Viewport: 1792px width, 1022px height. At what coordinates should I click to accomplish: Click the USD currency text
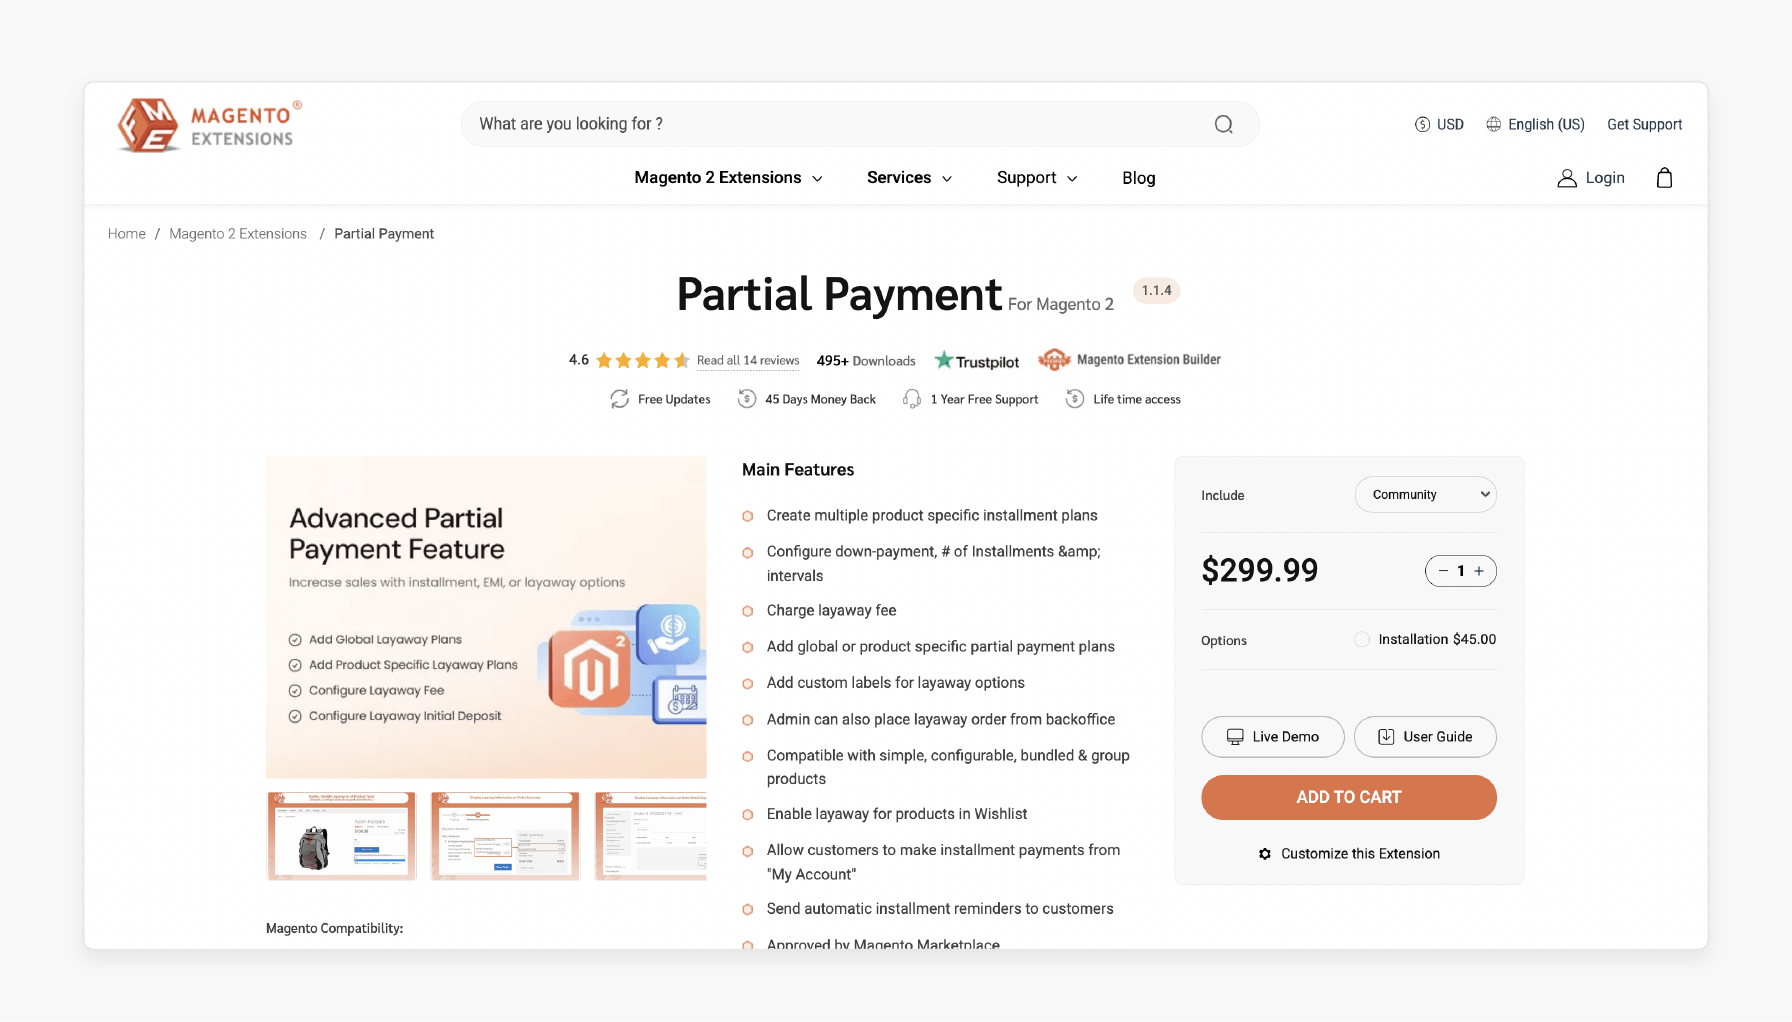point(1450,124)
